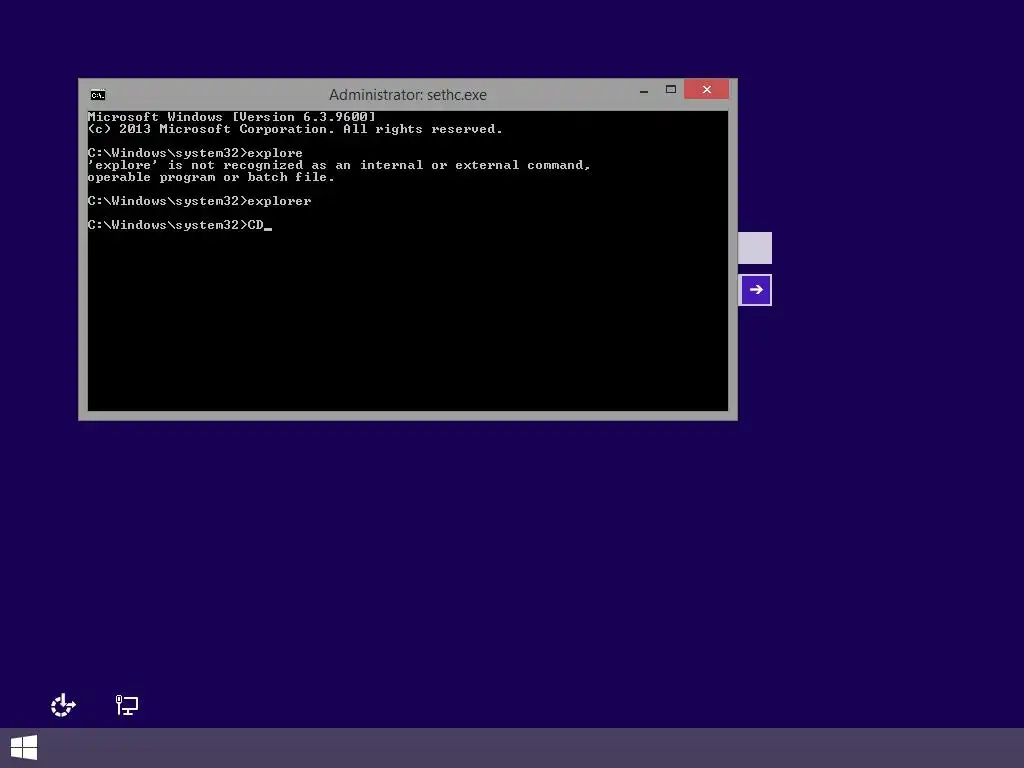Click the 'Microsoft Windows [Version 6.3.9600]' line
Image resolution: width=1024 pixels, height=768 pixels.
point(232,117)
